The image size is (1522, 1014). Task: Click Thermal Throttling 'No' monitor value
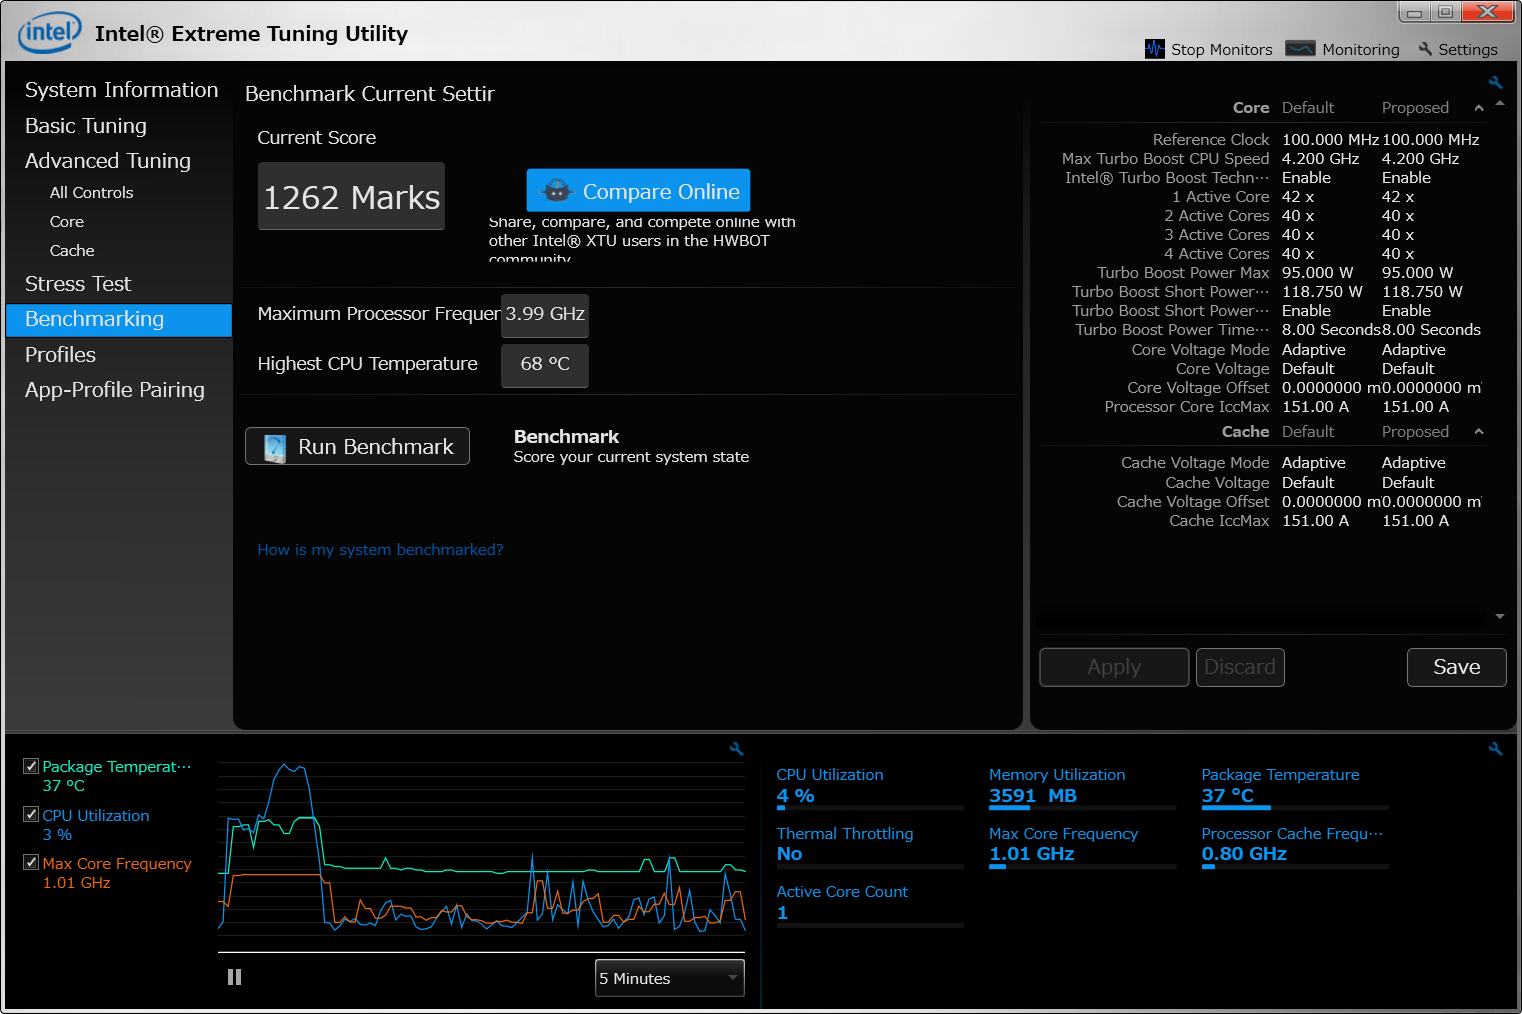789,854
